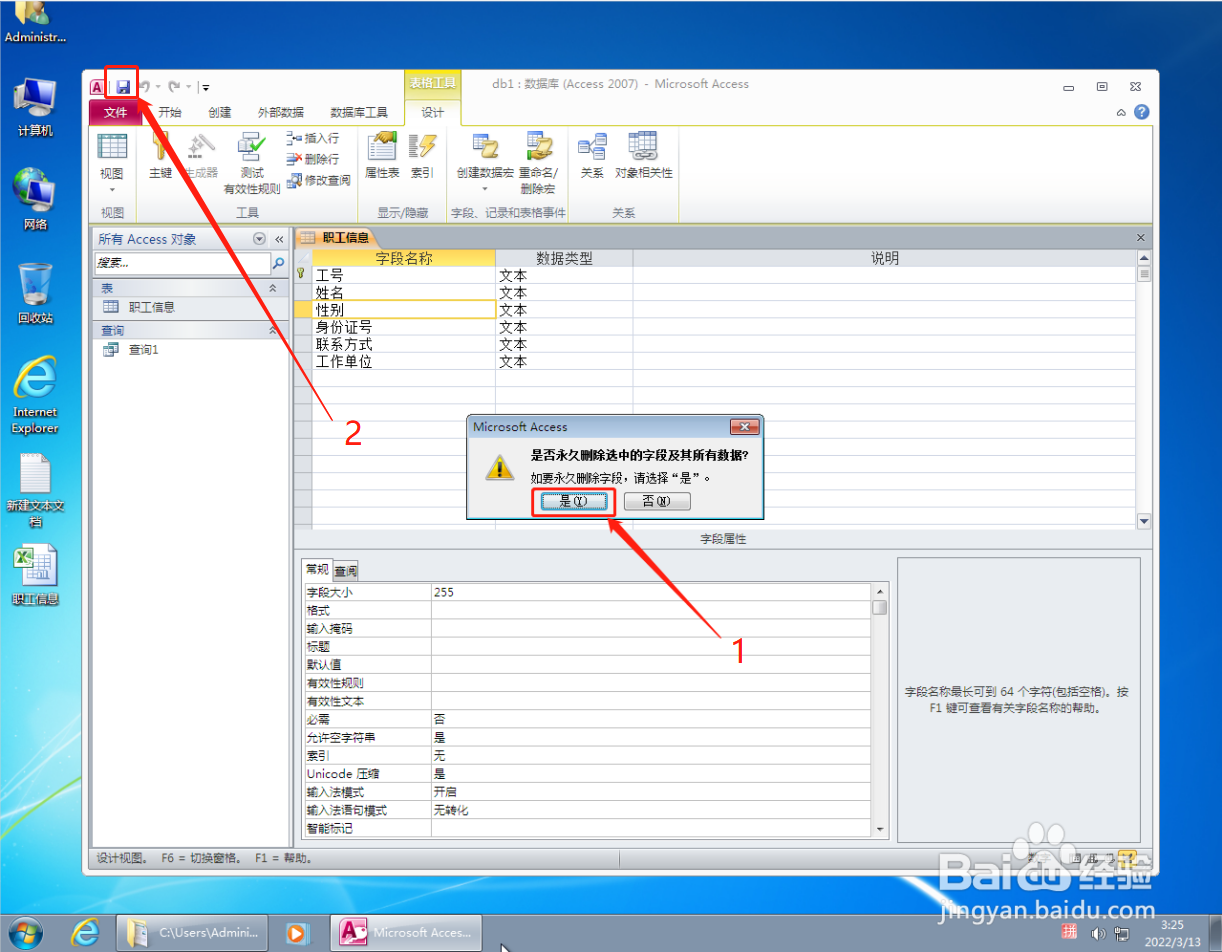The width and height of the screenshot is (1222, 952).
Task: Click the 回收站 desktop icon
Action: point(35,294)
